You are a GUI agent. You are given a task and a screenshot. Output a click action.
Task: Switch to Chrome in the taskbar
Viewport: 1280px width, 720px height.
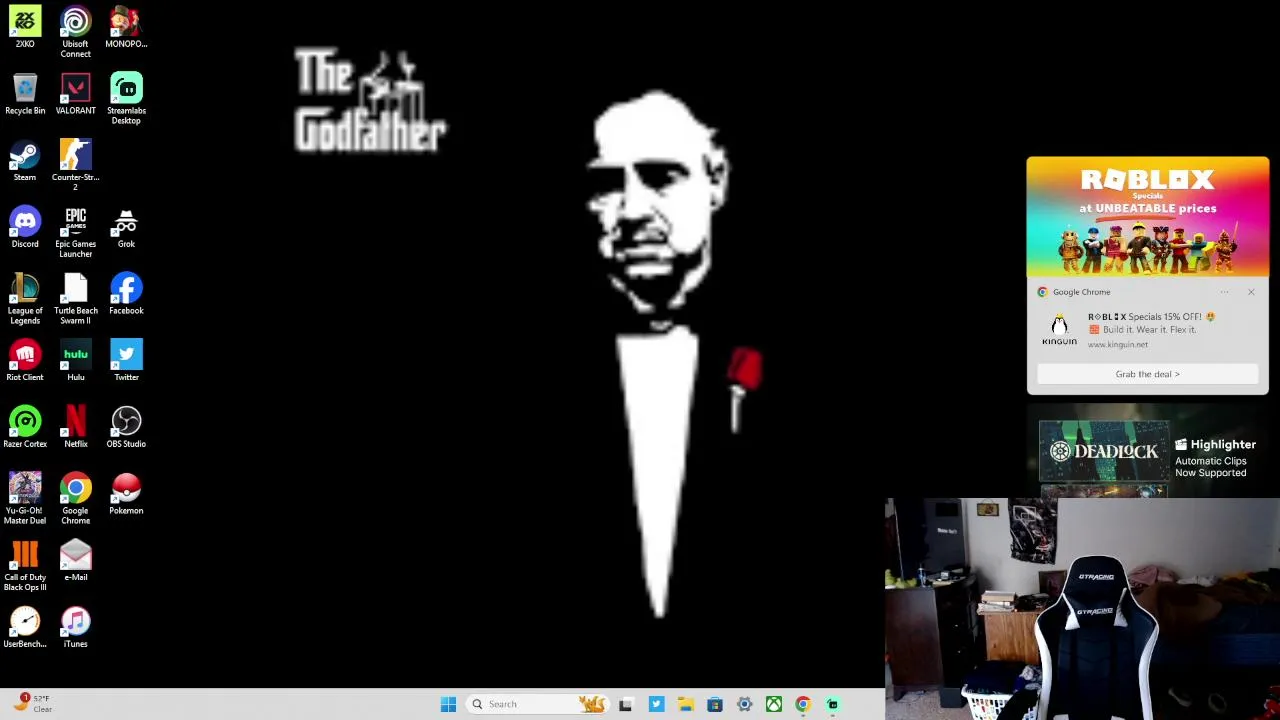(803, 704)
